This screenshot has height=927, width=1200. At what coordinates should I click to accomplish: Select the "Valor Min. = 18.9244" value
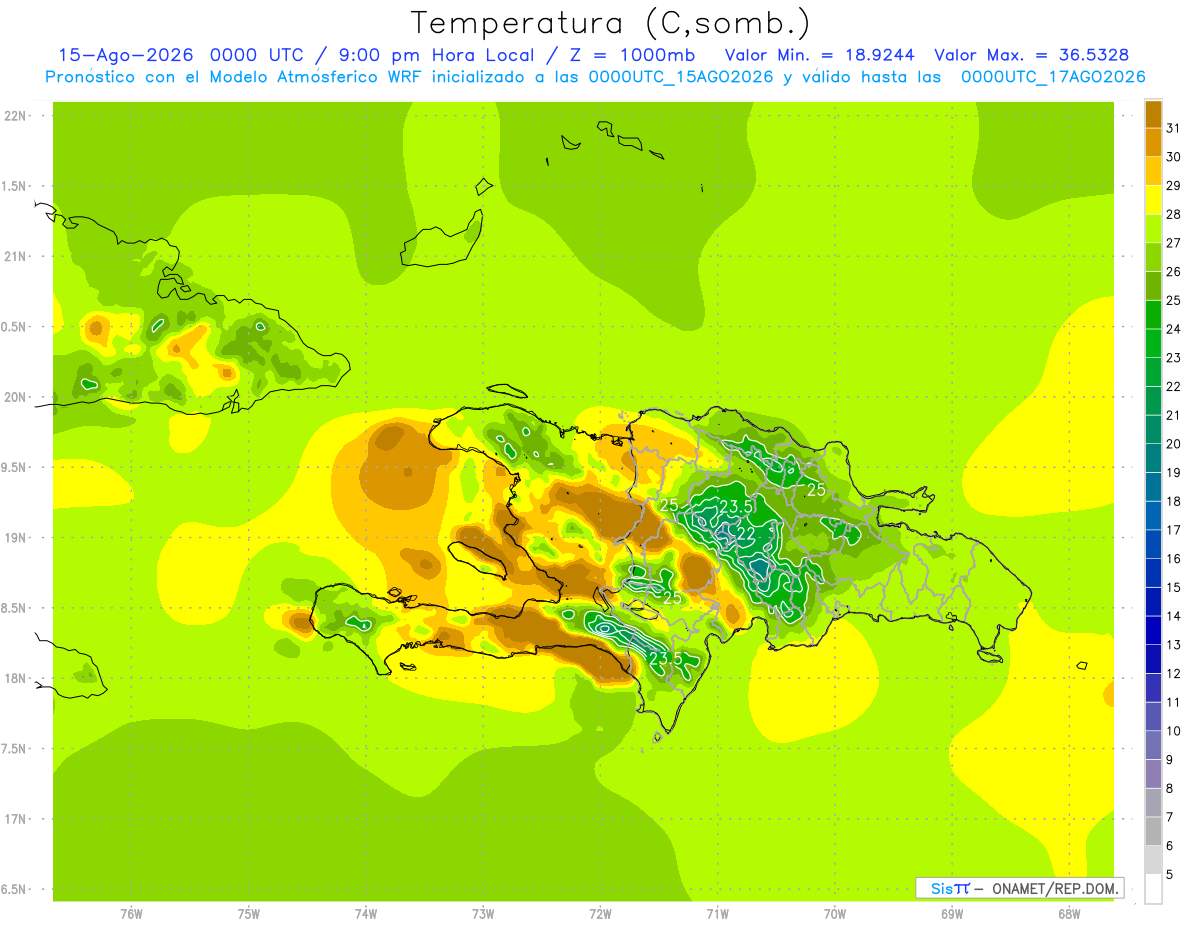pos(820,55)
